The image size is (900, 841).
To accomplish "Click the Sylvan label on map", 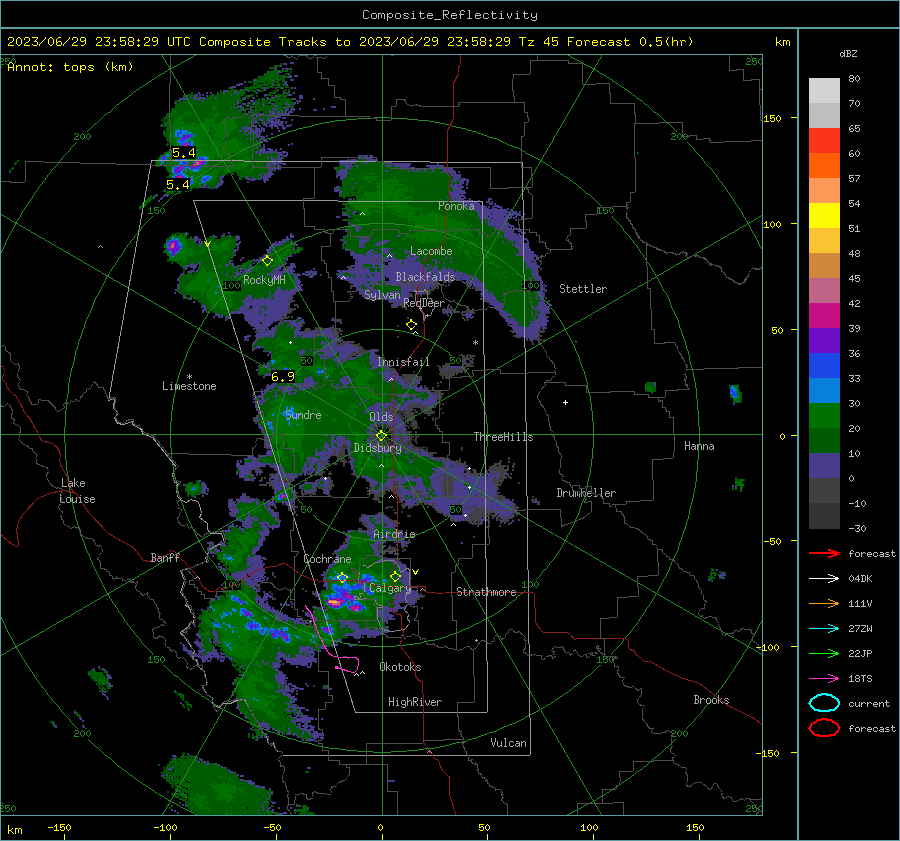I will 382,295.
